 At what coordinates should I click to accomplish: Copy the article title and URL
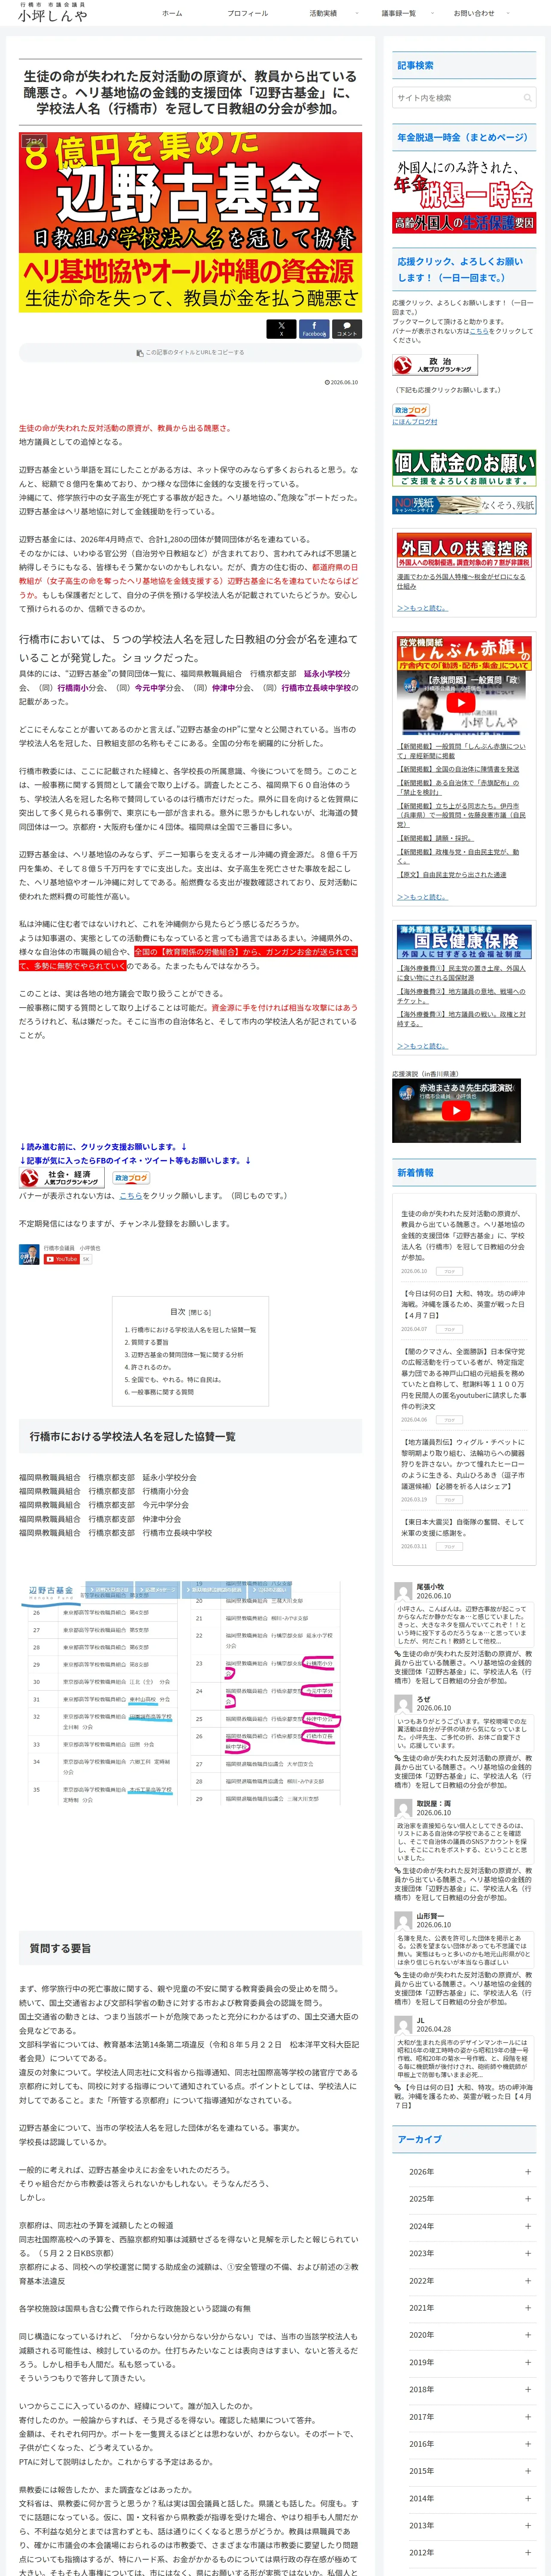[190, 353]
